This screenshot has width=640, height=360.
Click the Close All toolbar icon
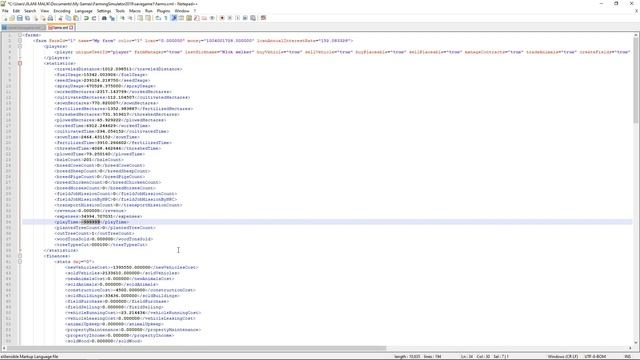(x=43, y=18)
